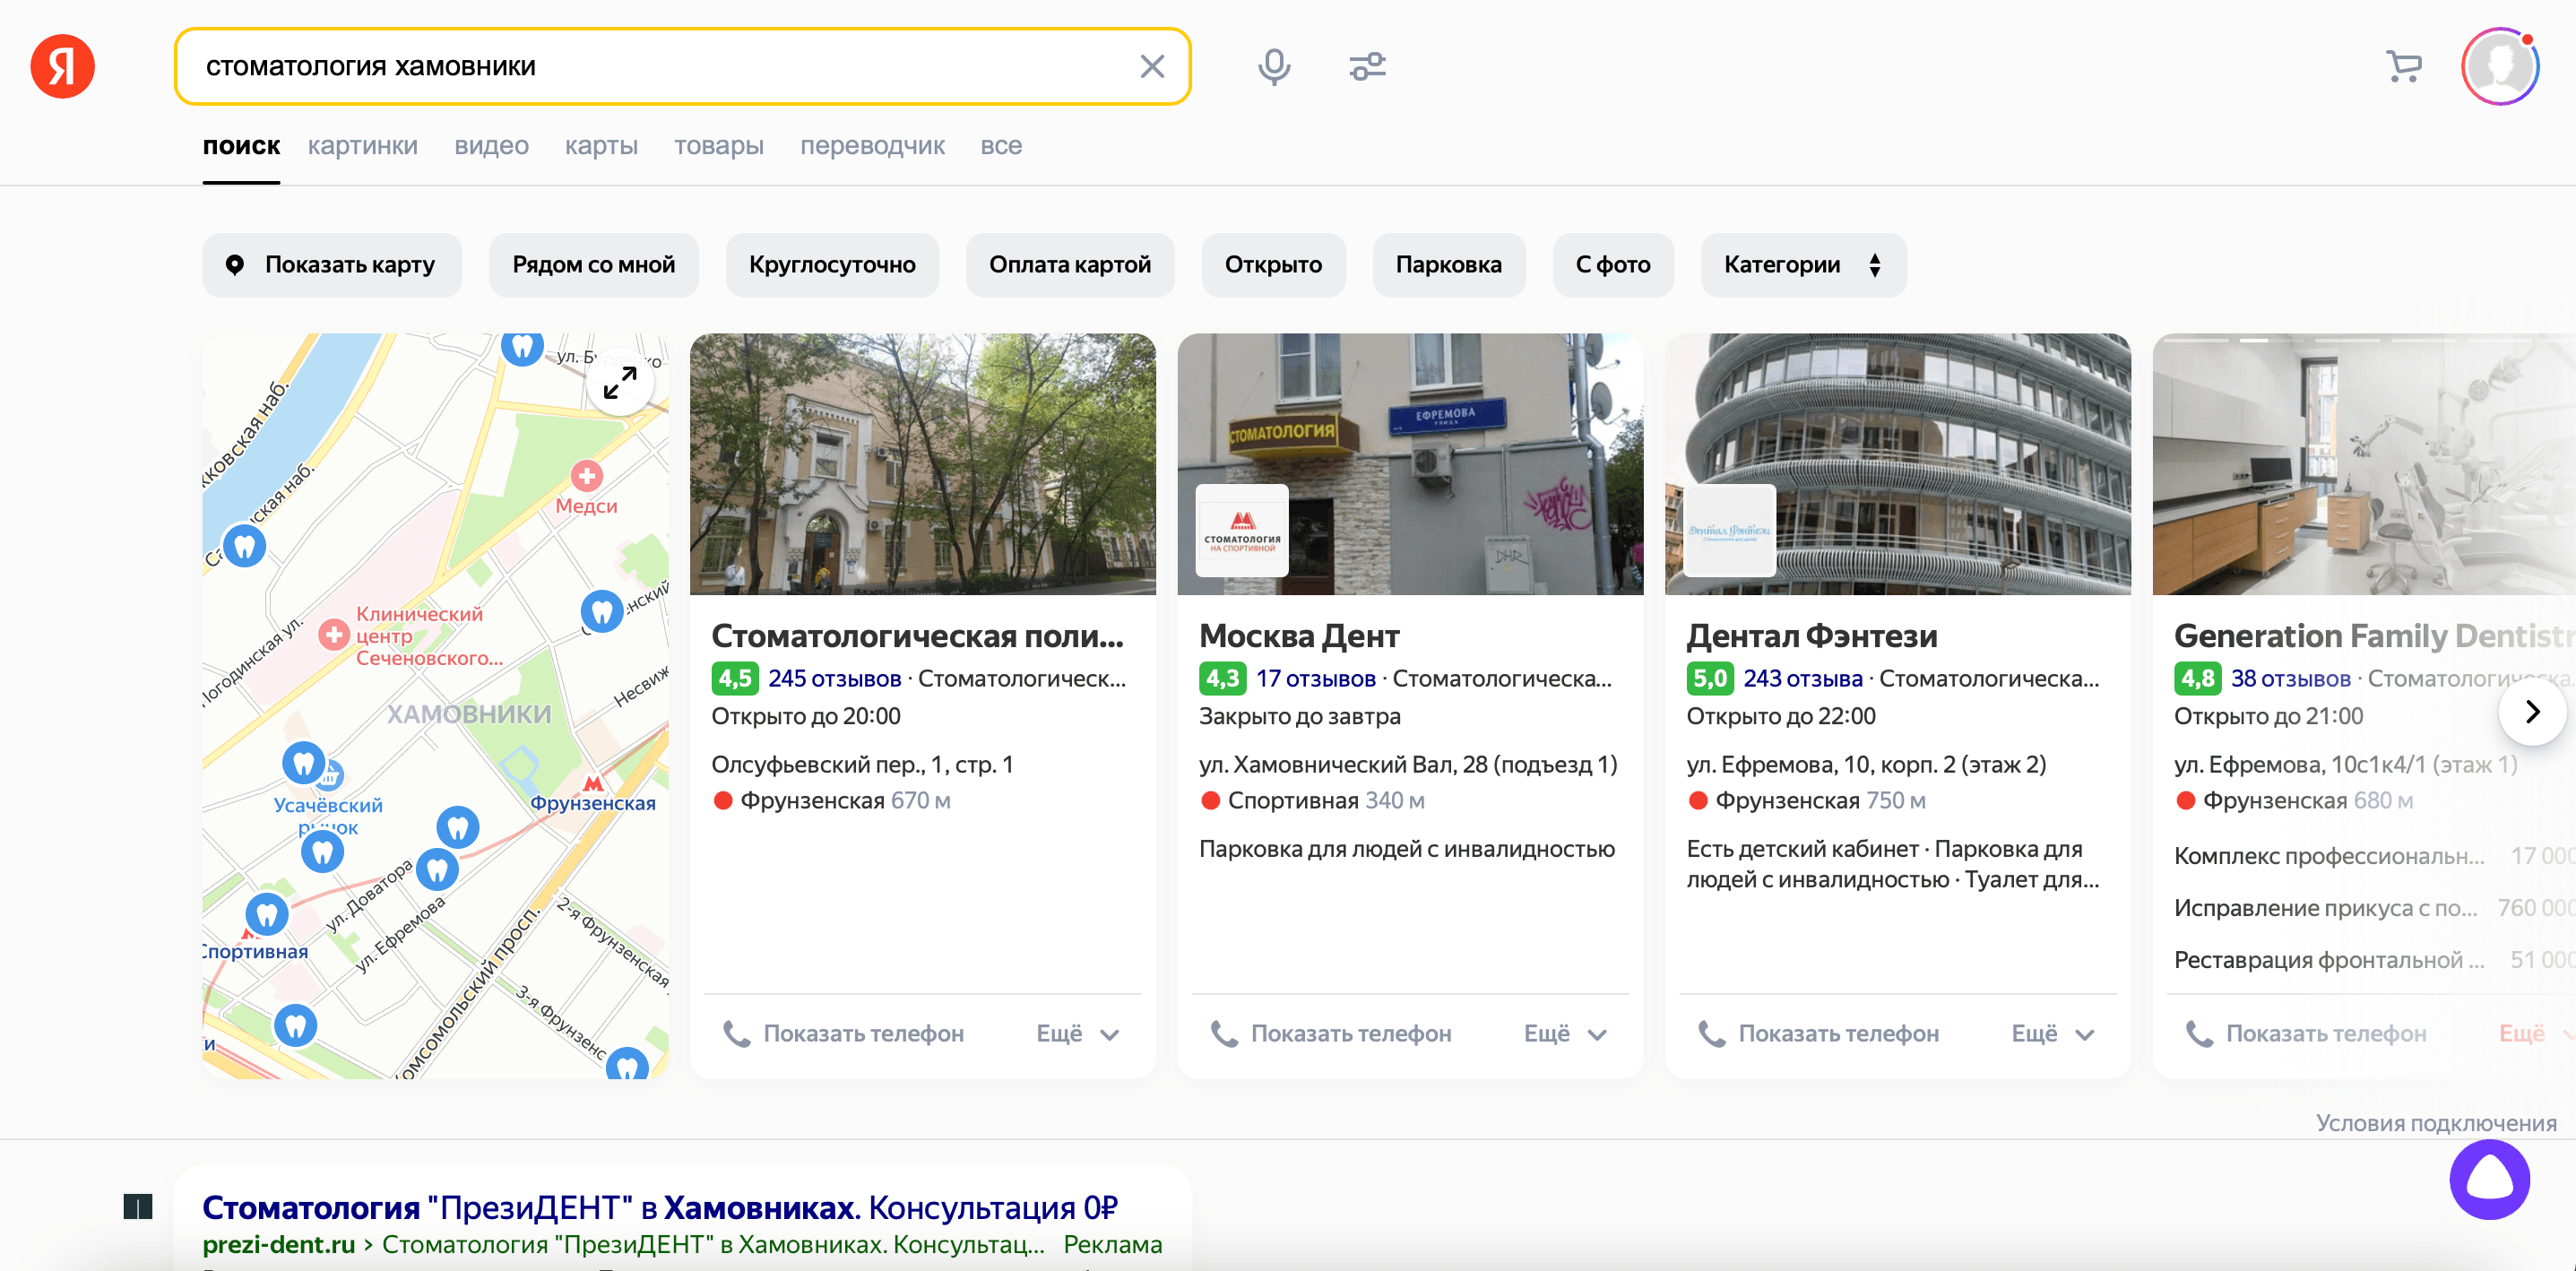
Task: Open Москва Дент storefront photo
Action: (x=1410, y=464)
